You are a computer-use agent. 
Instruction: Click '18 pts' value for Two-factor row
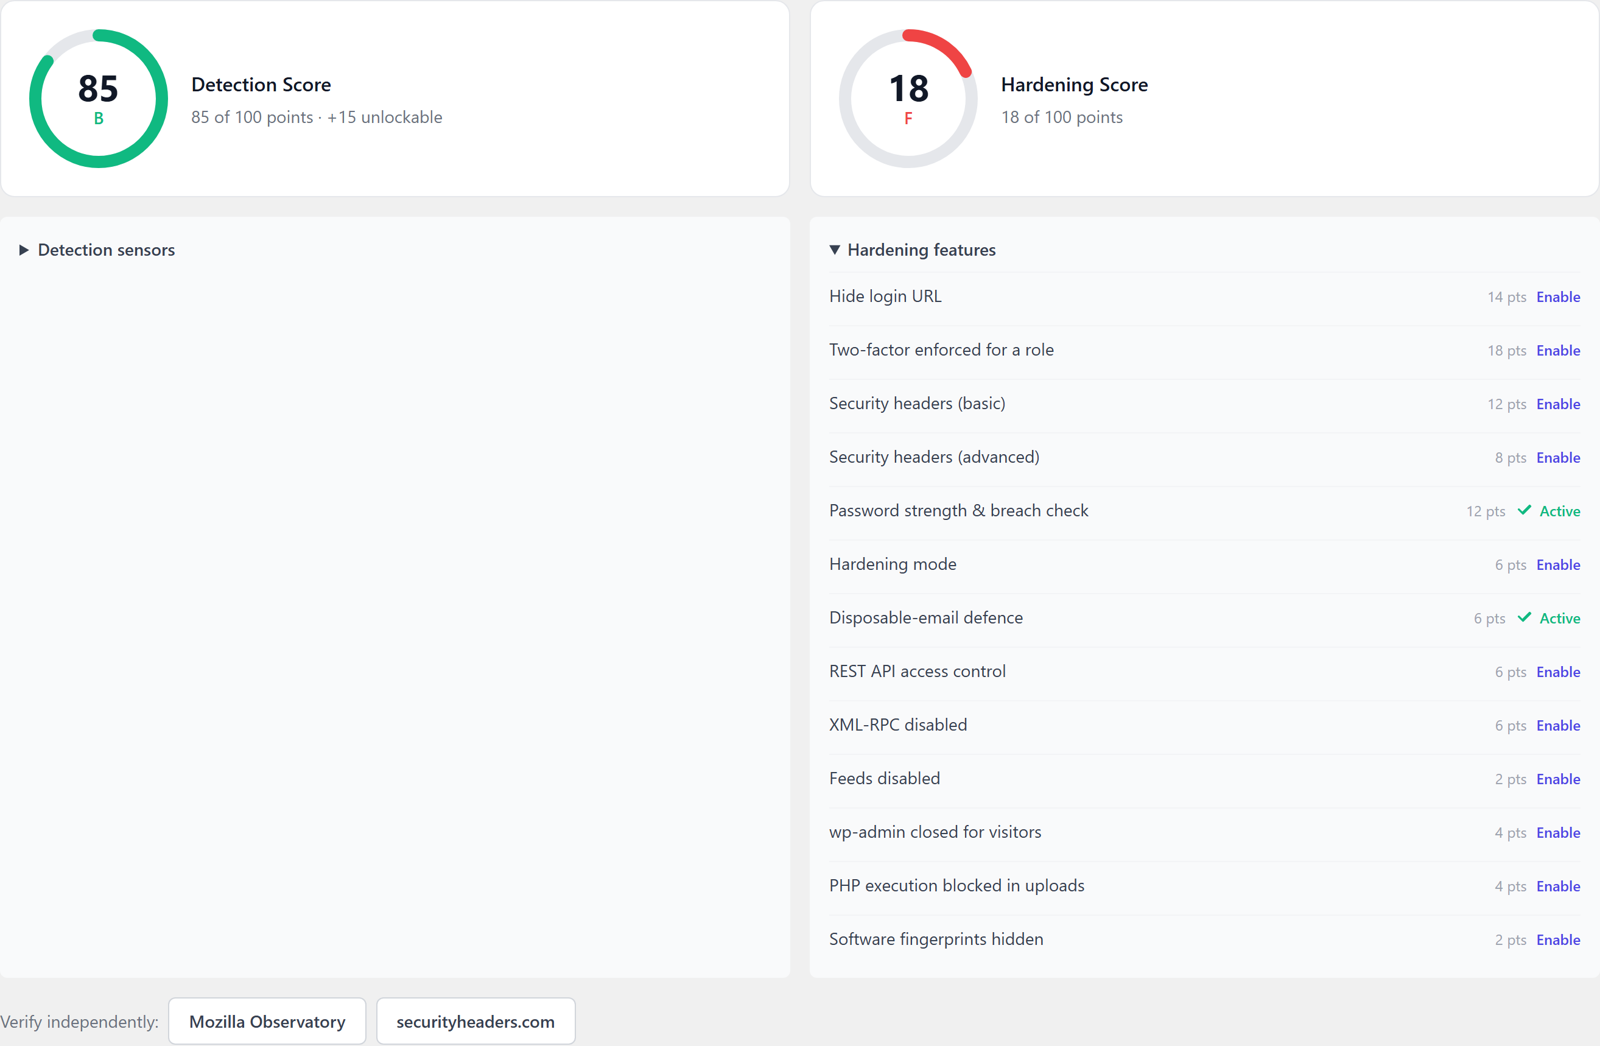(1507, 351)
